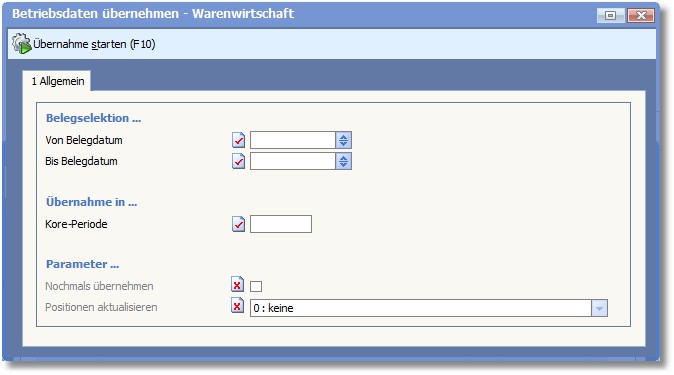Screen dimensions: 674x375
Task: Click the Parameter section heading
Action: (x=83, y=264)
